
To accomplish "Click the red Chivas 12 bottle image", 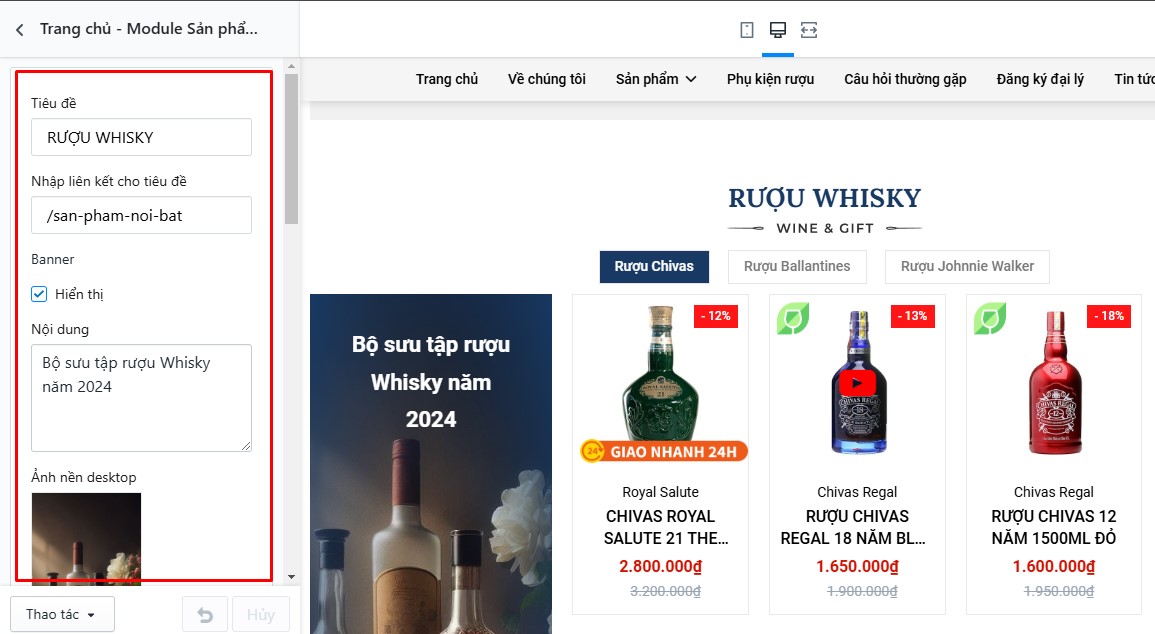I will tap(1055, 383).
